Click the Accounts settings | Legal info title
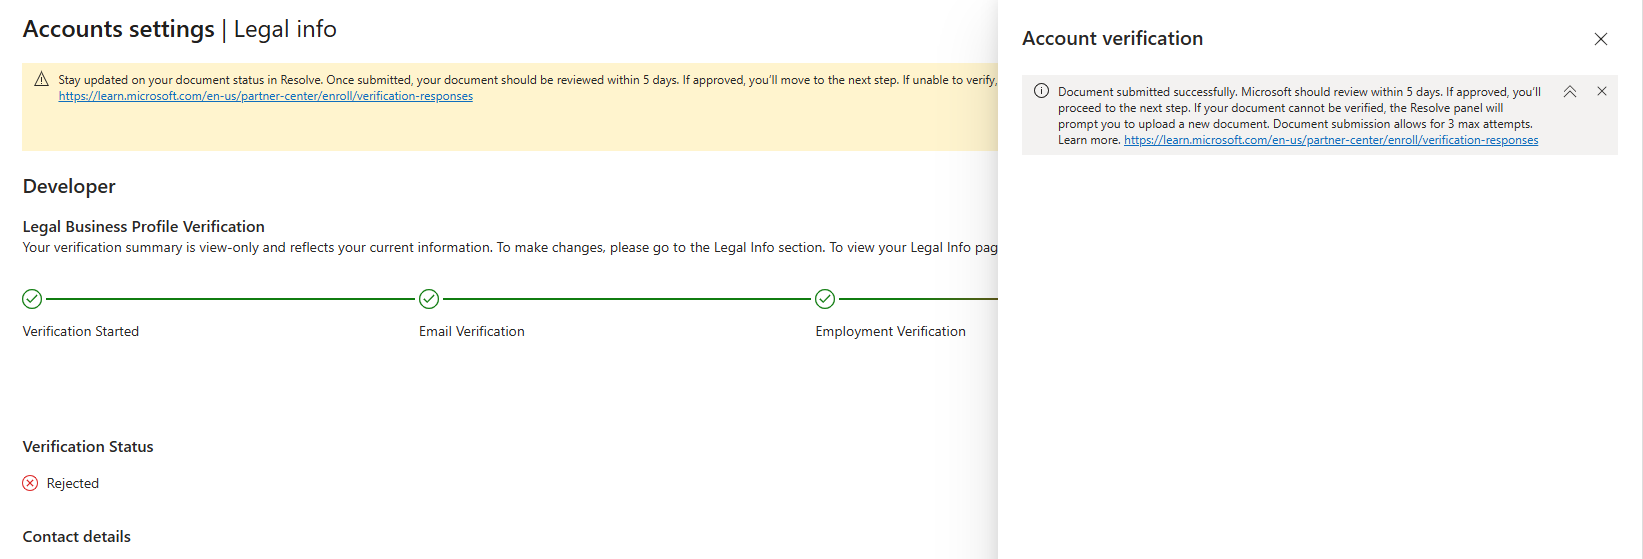The height and width of the screenshot is (559, 1643). pyautogui.click(x=180, y=29)
